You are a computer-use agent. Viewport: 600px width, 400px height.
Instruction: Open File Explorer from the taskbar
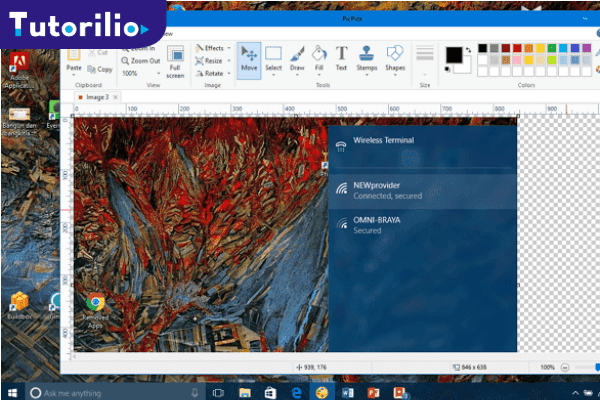click(x=245, y=393)
